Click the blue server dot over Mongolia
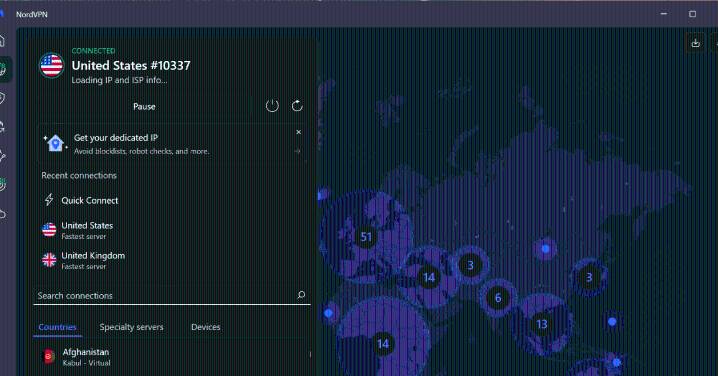The image size is (718, 376). pyautogui.click(x=545, y=249)
